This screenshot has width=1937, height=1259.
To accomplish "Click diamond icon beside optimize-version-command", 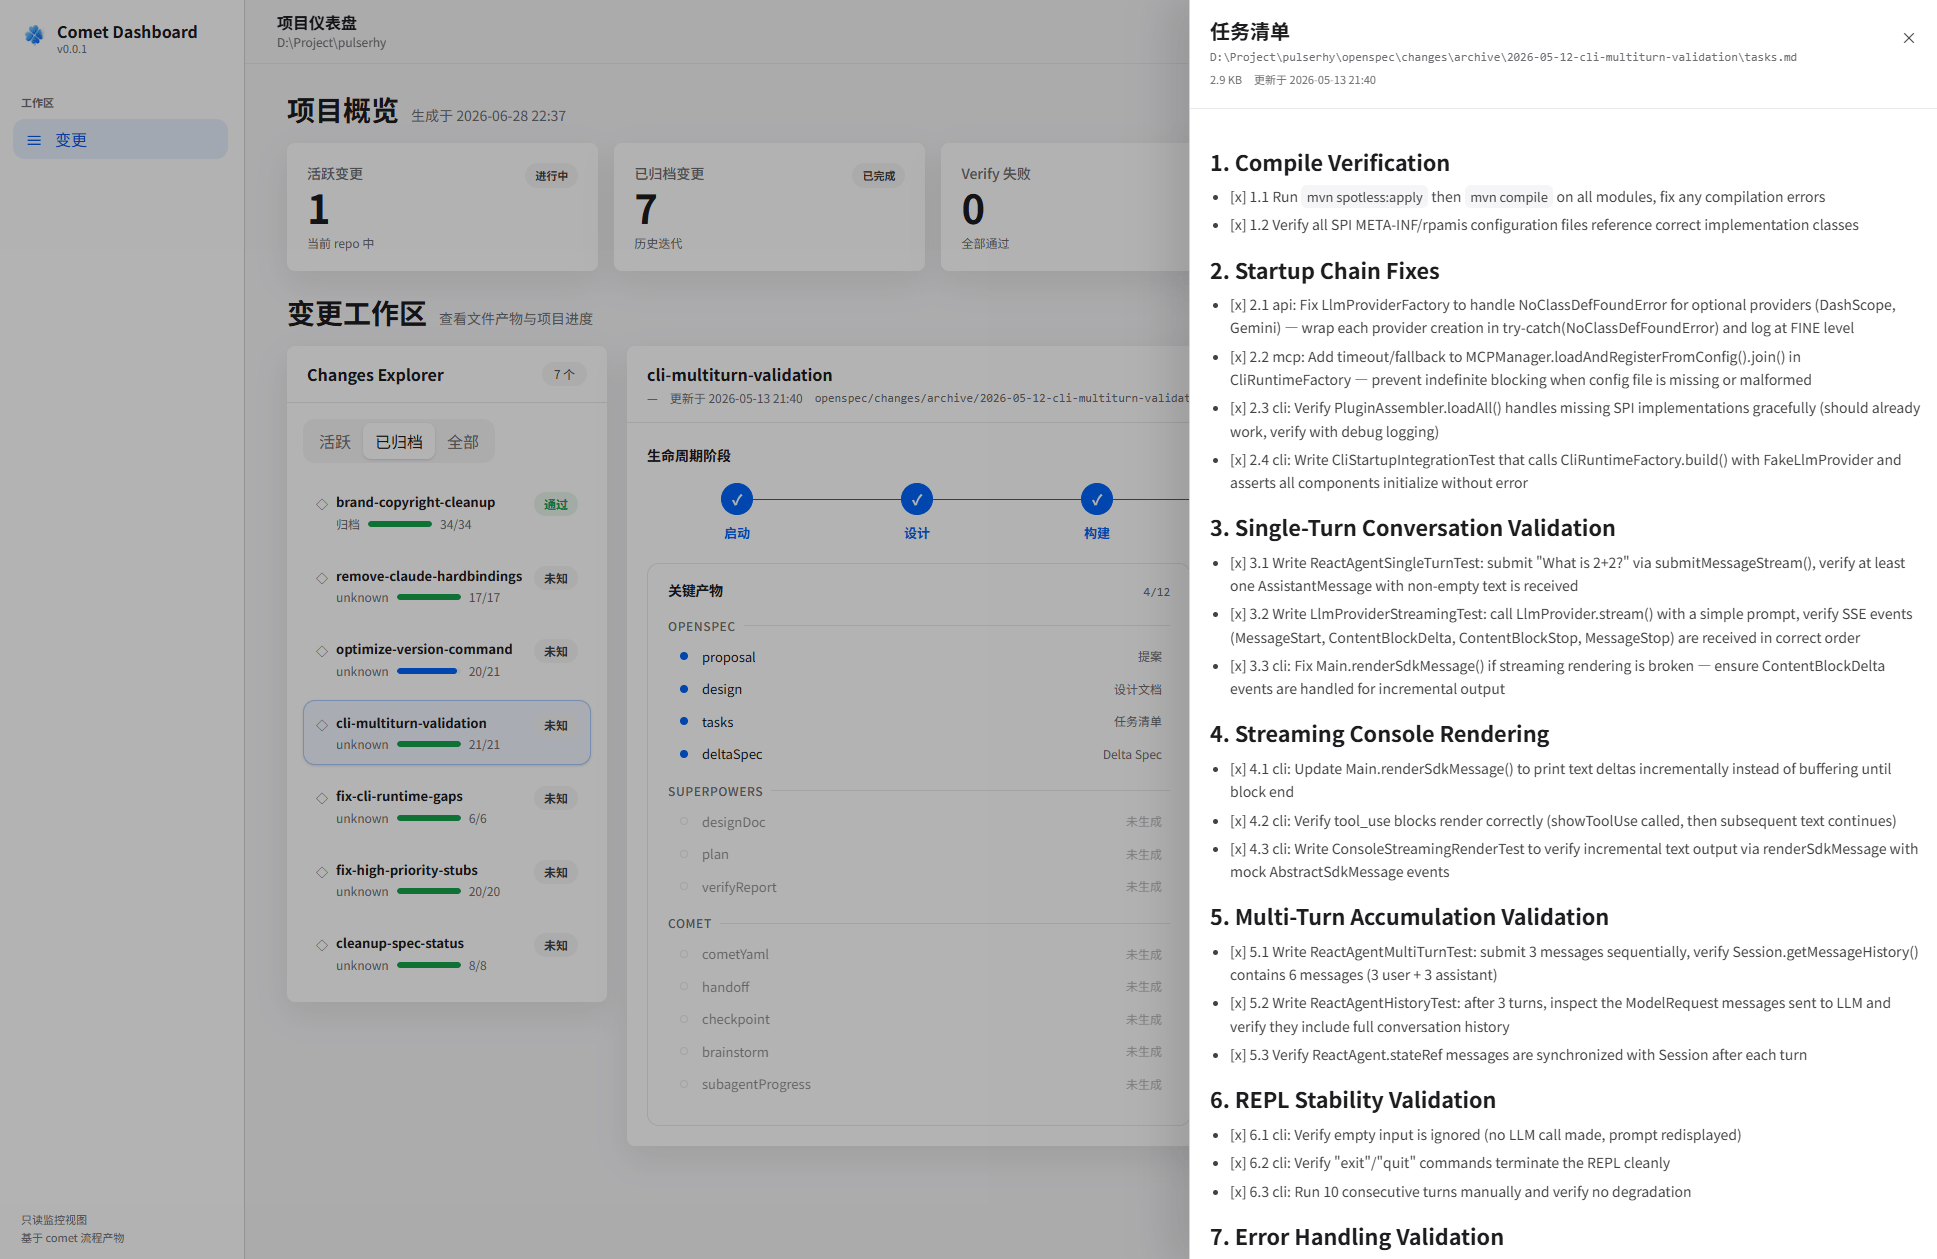I will 322,651.
